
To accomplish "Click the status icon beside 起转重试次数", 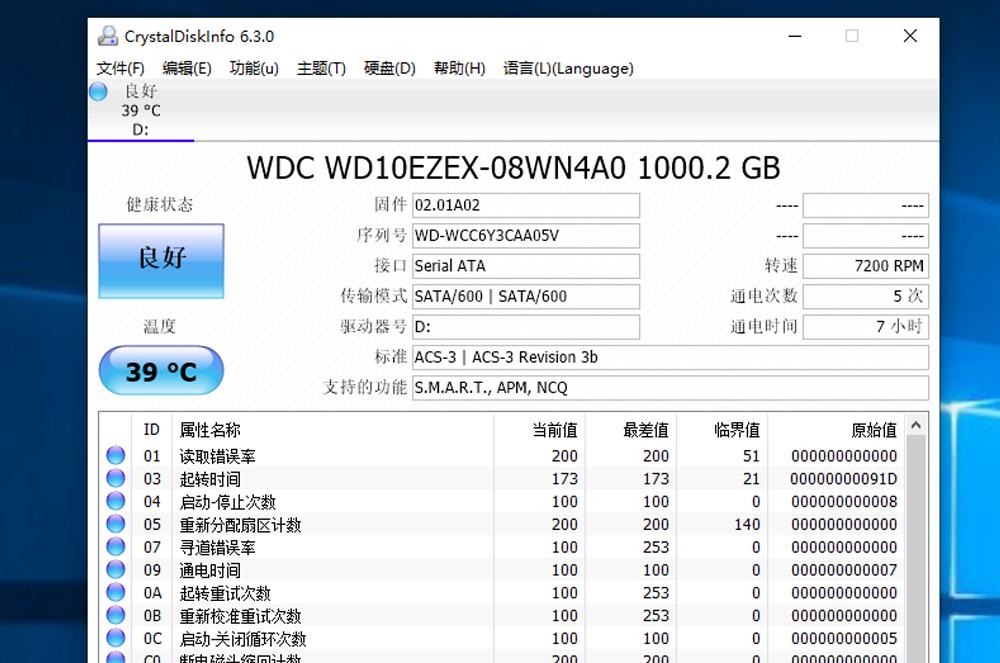I will click(115, 592).
